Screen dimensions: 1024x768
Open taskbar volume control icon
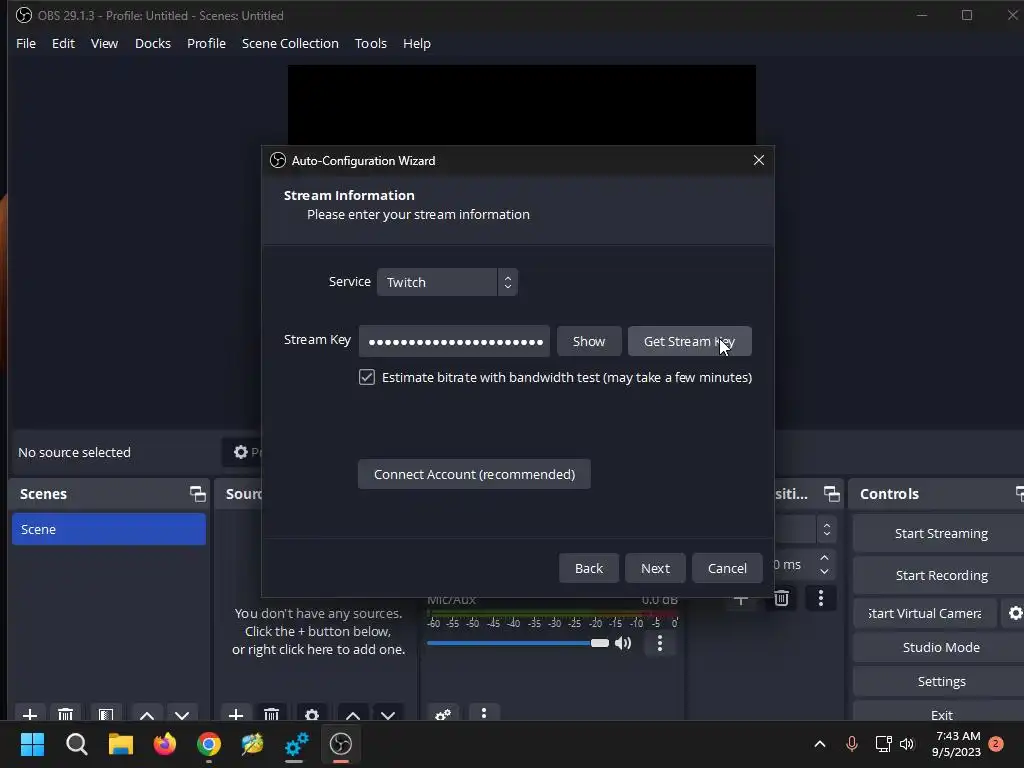coord(907,744)
